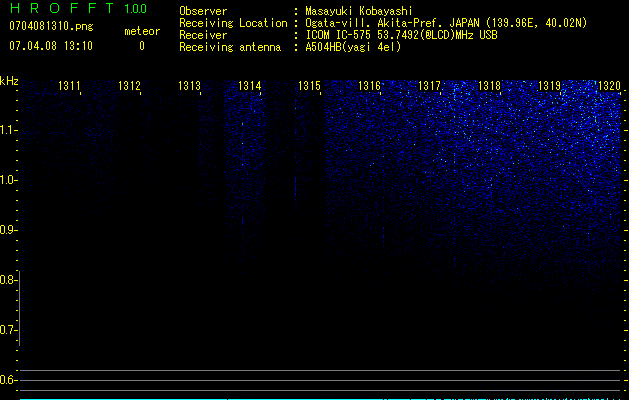Click time marker 1317
The height and width of the screenshot is (400, 629).
click(x=429, y=86)
